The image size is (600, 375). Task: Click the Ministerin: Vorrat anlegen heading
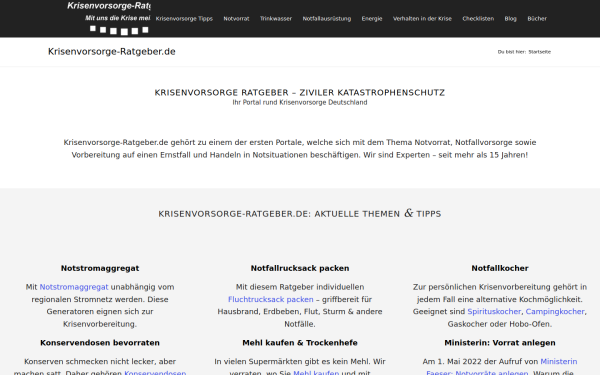[500, 343]
